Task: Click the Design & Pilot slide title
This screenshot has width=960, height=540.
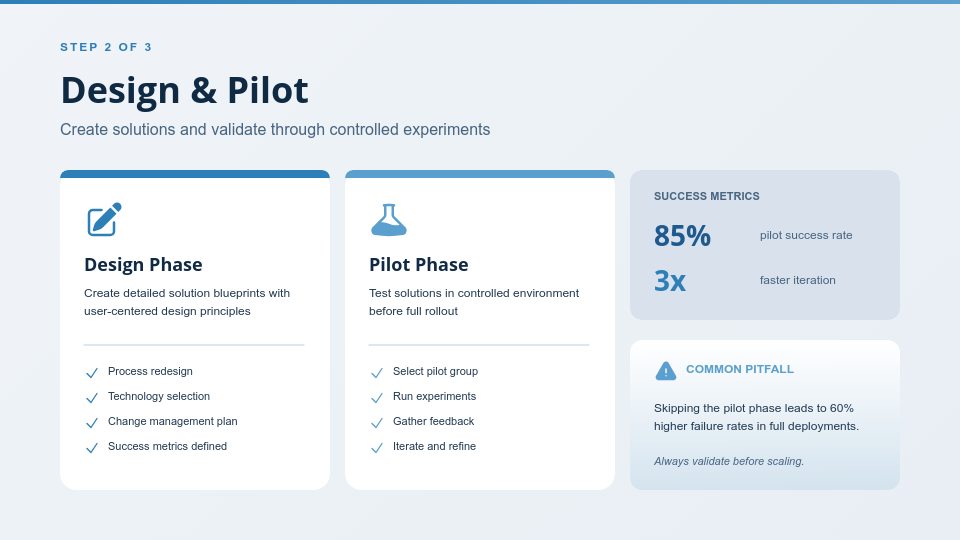Action: (x=184, y=90)
